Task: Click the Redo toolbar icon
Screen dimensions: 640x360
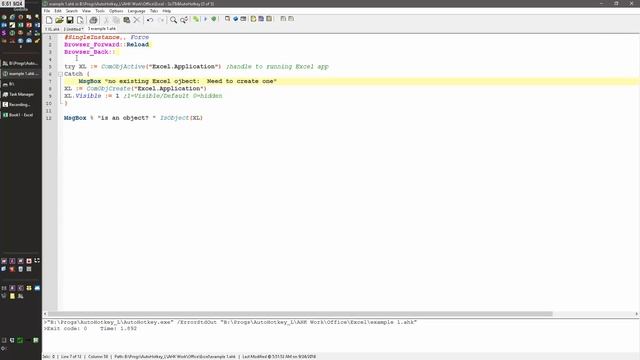Action: point(161,20)
